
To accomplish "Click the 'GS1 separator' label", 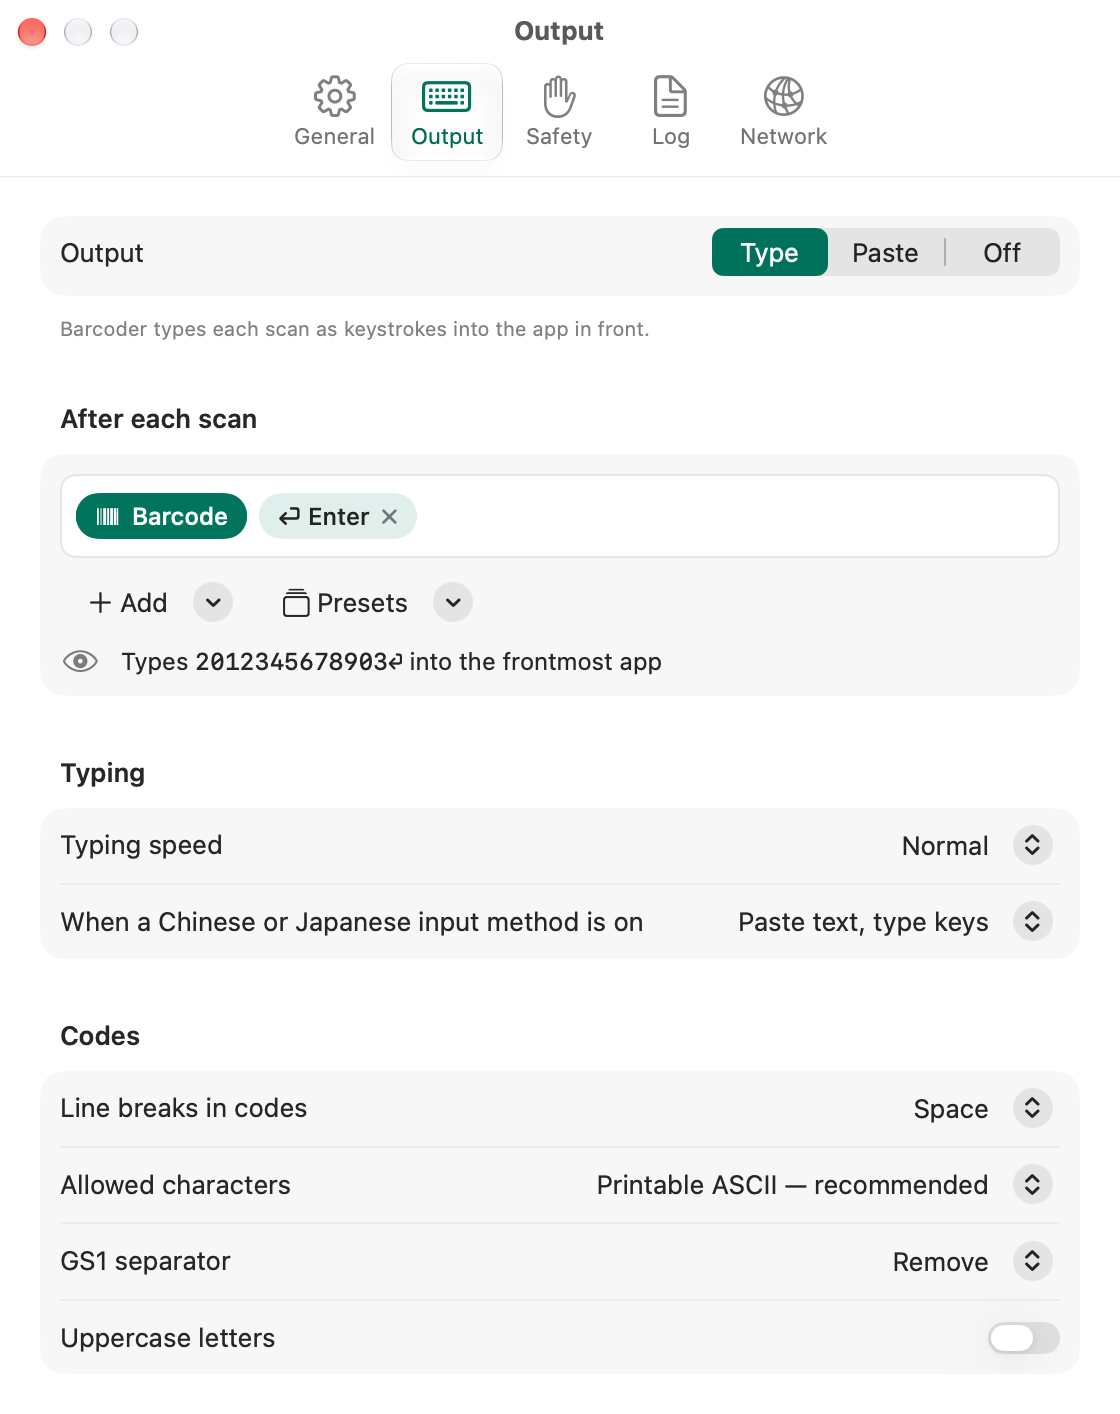I will tap(145, 1261).
